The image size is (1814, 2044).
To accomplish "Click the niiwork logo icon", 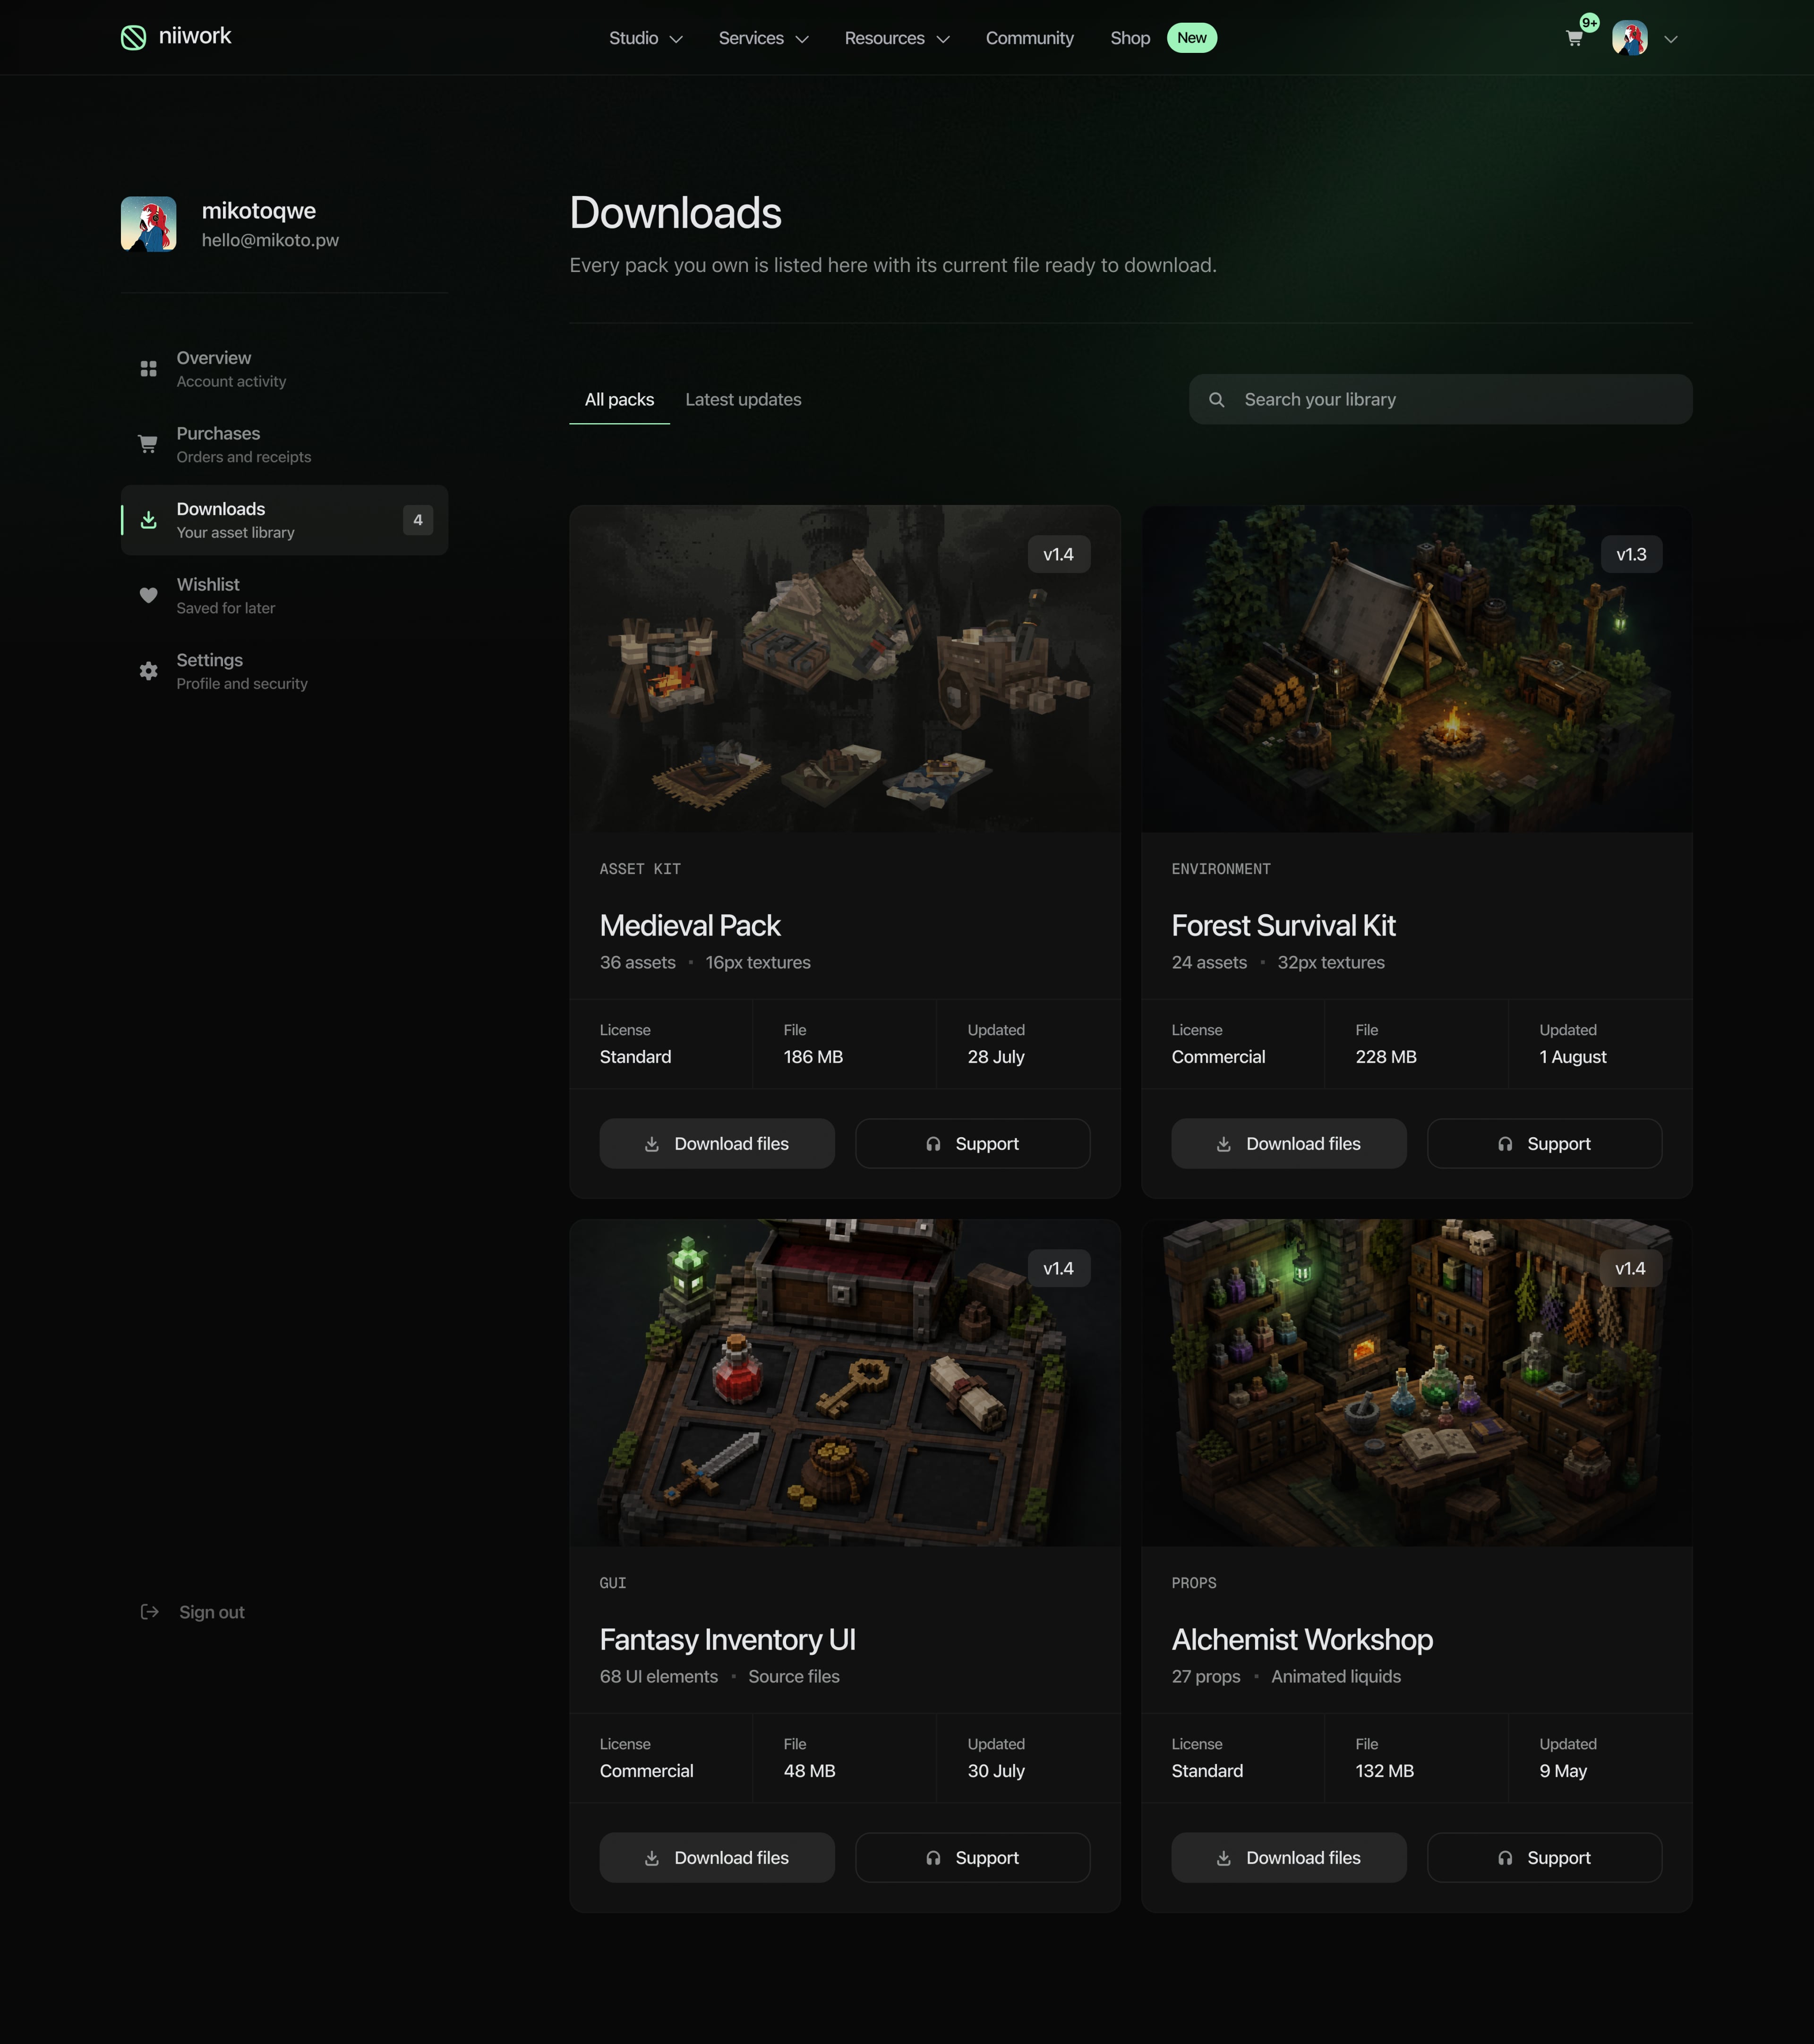I will click(133, 38).
